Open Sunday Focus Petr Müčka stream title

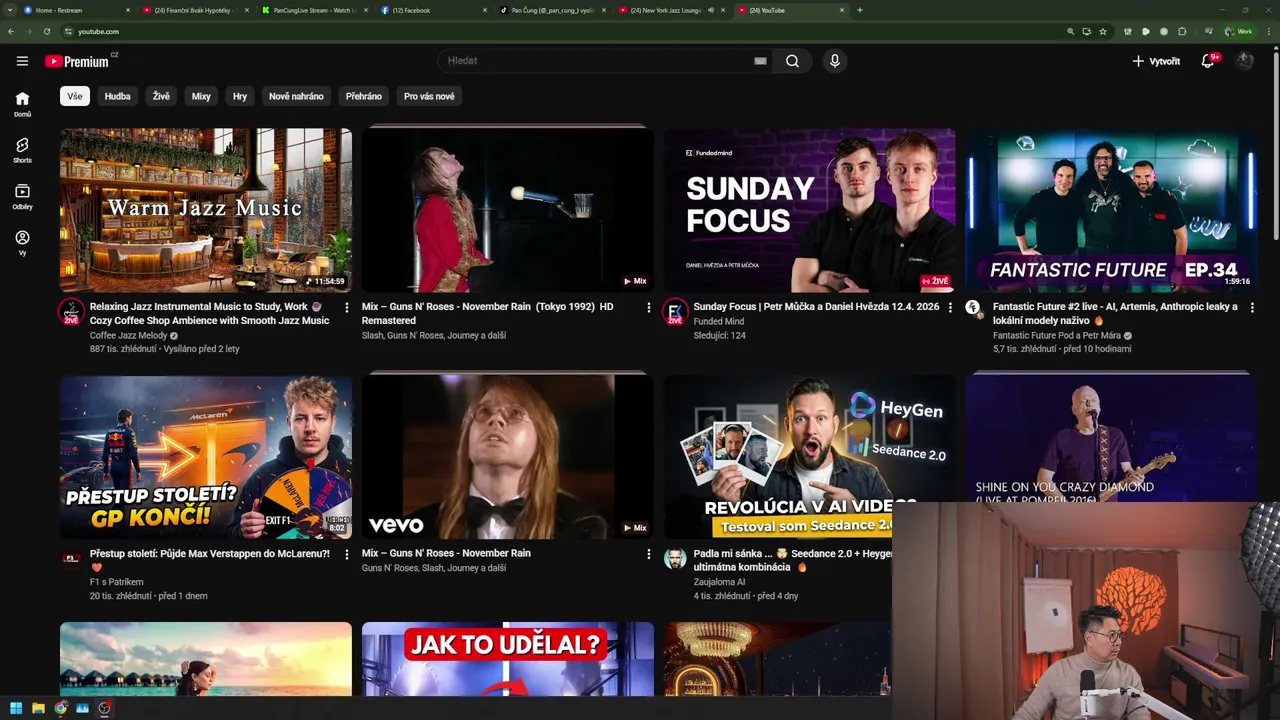[x=816, y=307]
